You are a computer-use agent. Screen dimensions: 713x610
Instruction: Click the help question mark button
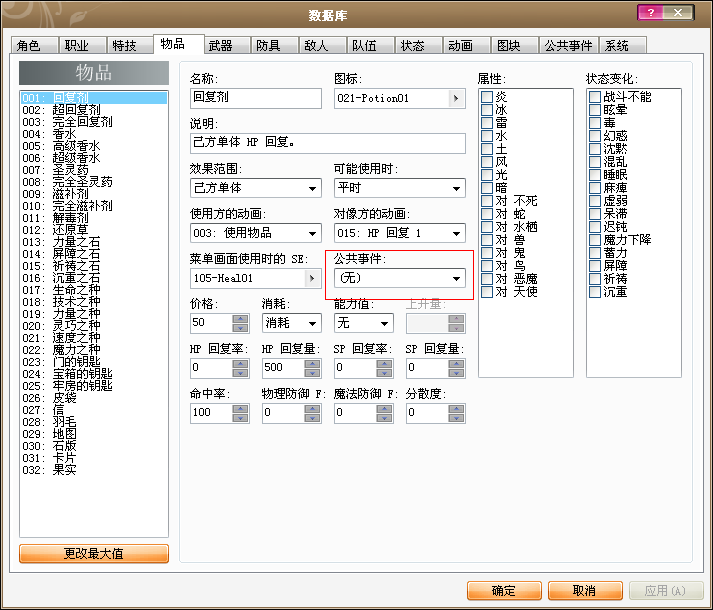pos(651,13)
